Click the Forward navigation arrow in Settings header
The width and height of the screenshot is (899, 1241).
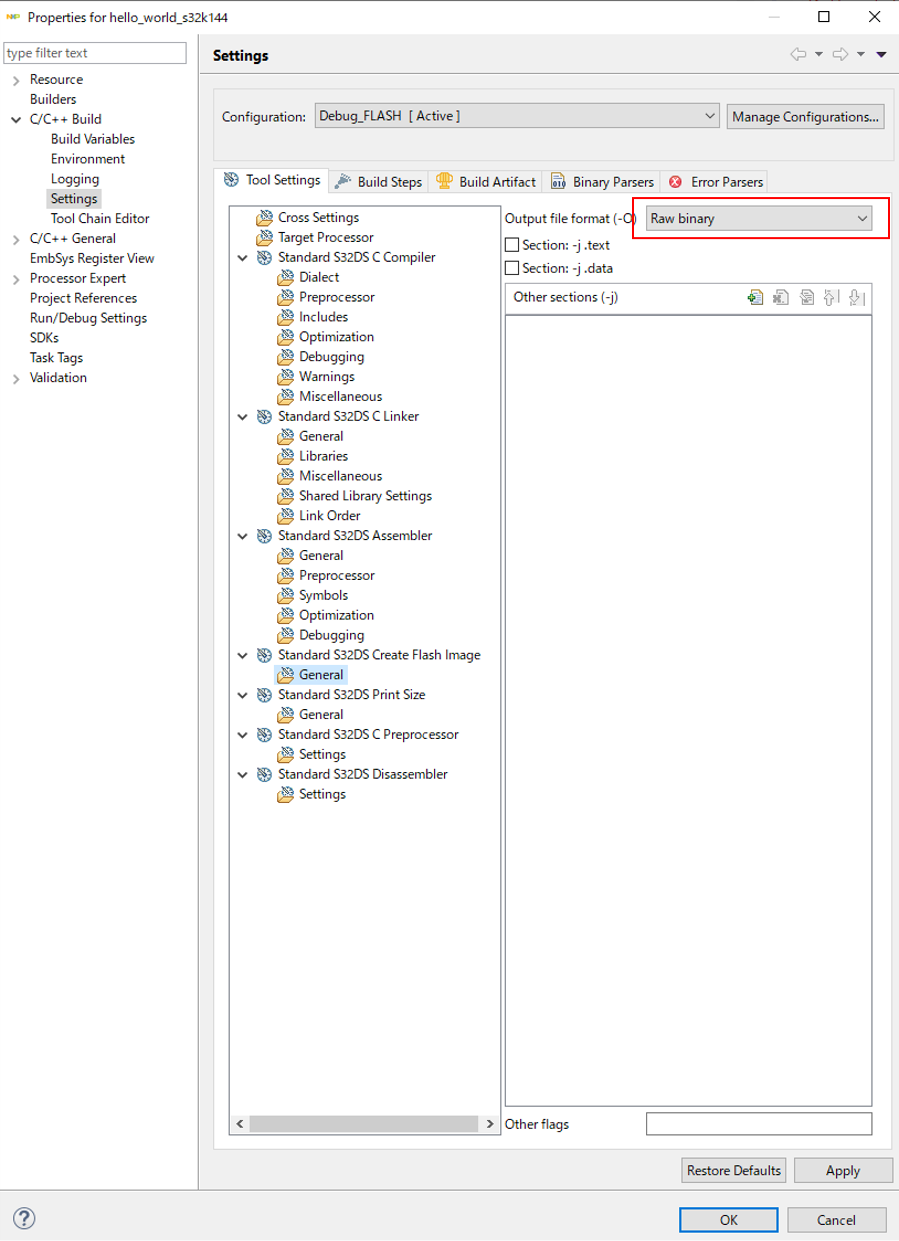click(841, 55)
